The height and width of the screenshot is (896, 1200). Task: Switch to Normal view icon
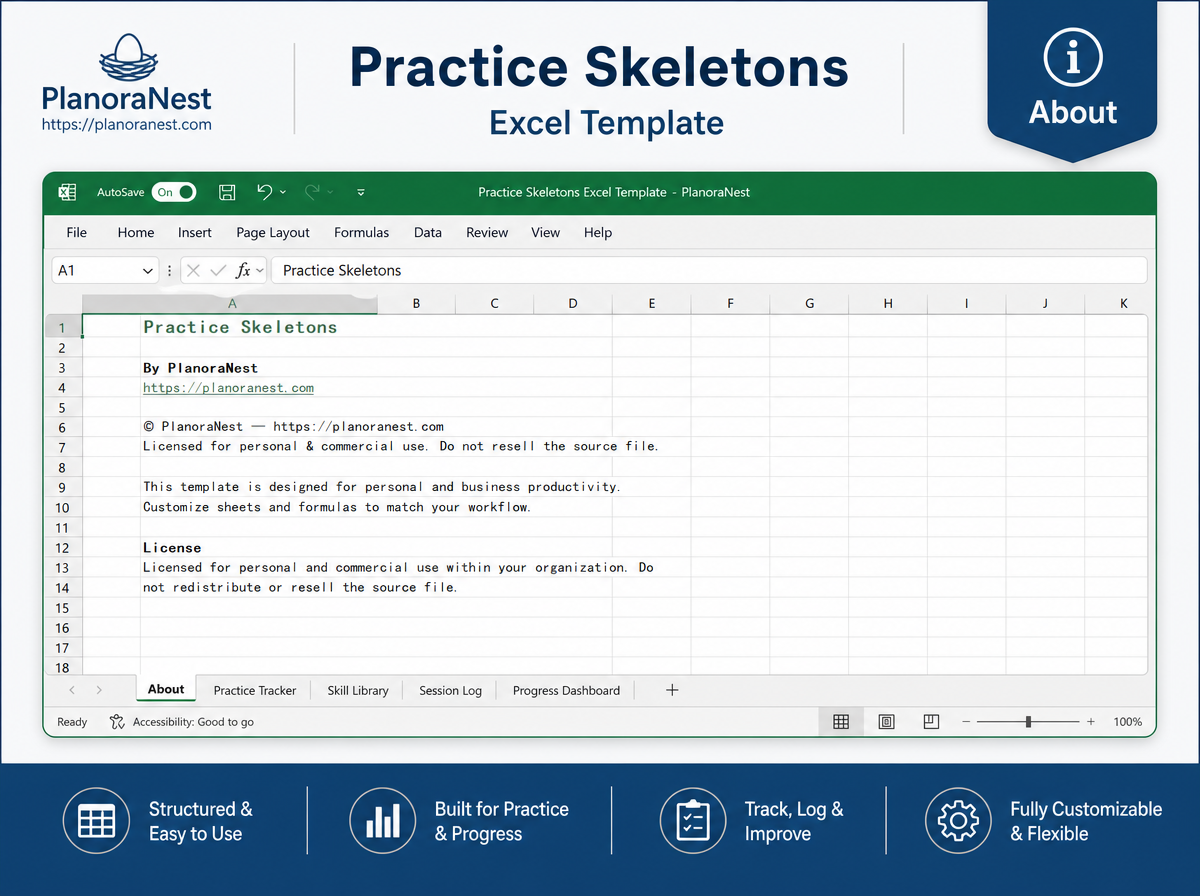click(x=841, y=722)
